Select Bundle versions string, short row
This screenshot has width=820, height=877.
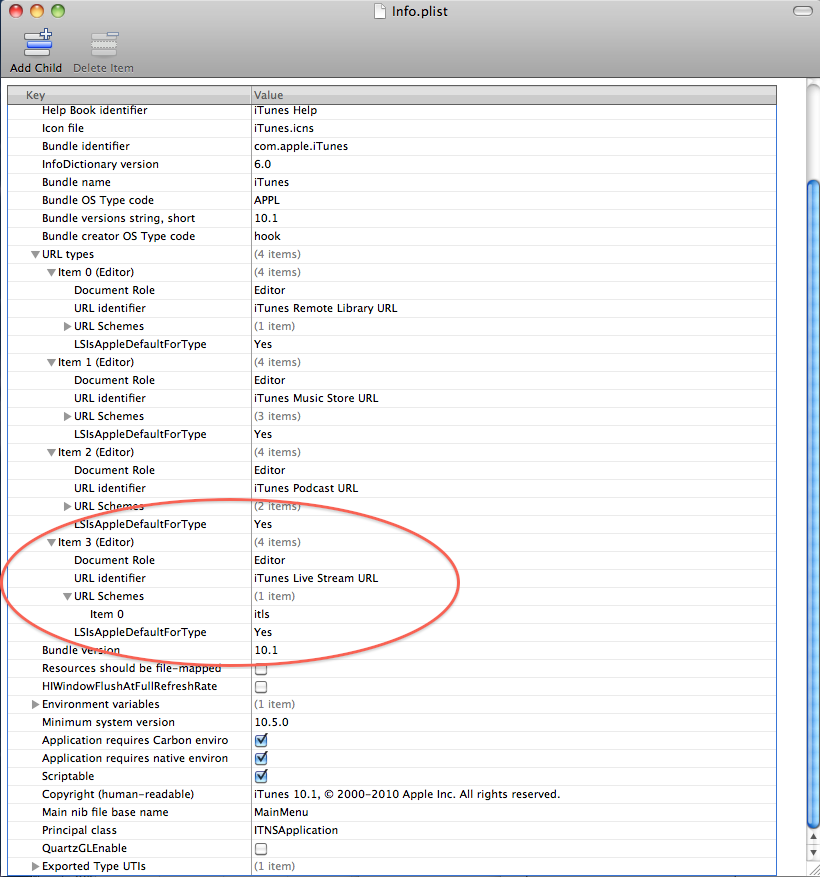tap(392, 218)
